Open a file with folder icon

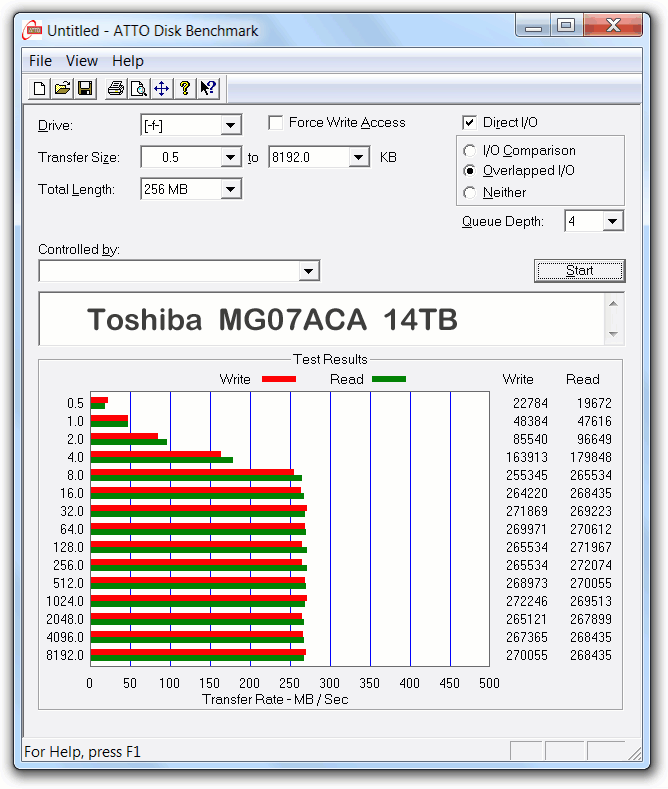point(62,89)
